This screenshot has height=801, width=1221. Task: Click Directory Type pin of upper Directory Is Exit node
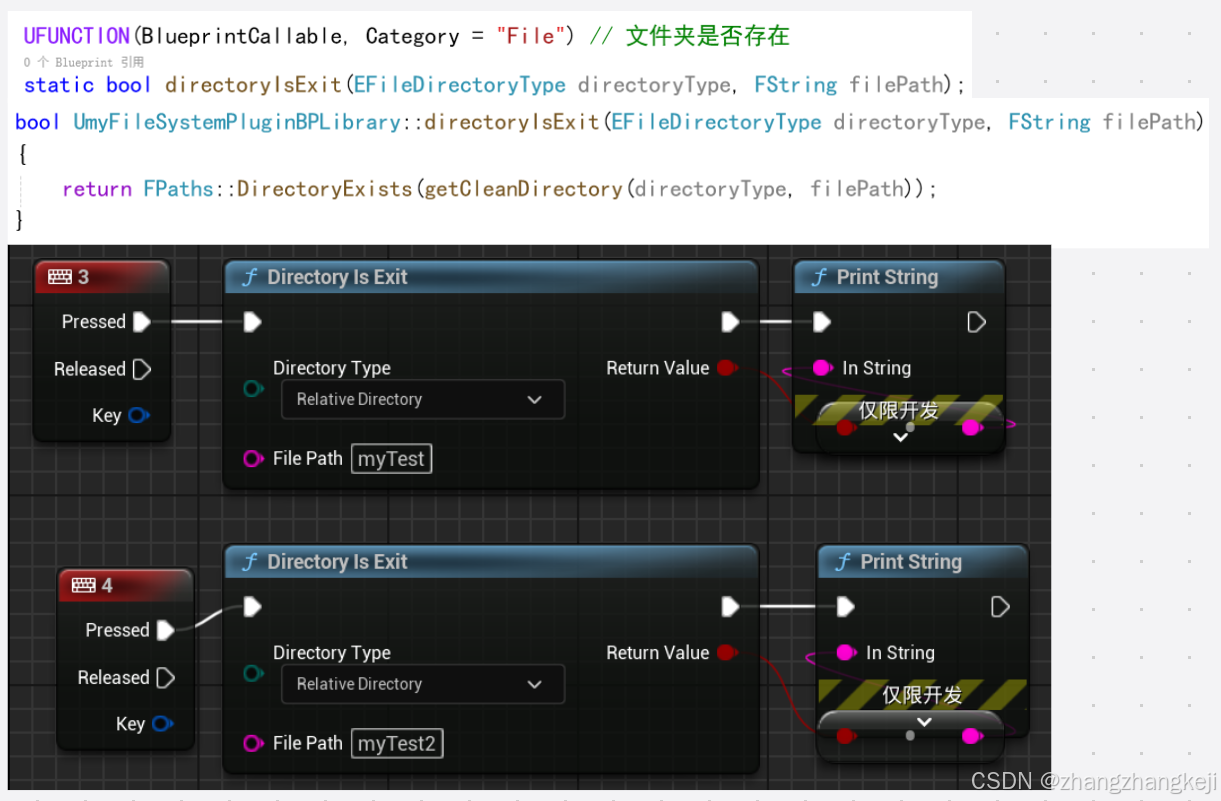(254, 388)
